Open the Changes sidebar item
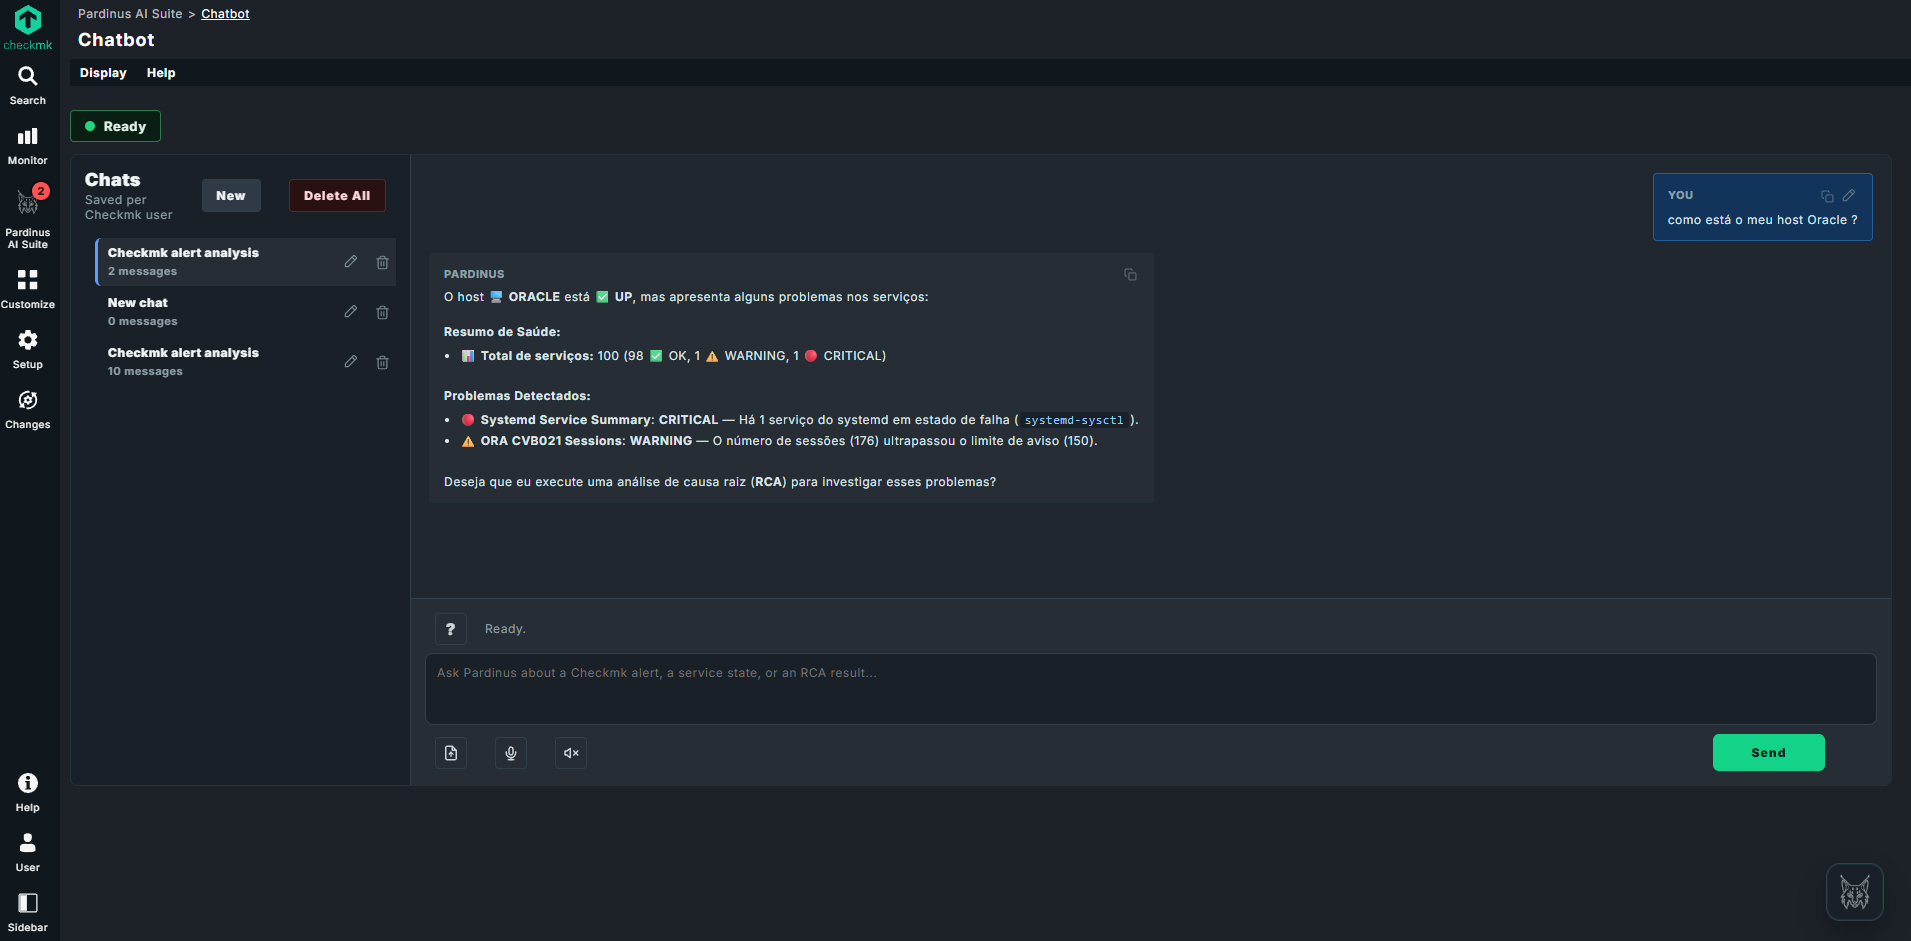The image size is (1911, 941). pos(28,410)
